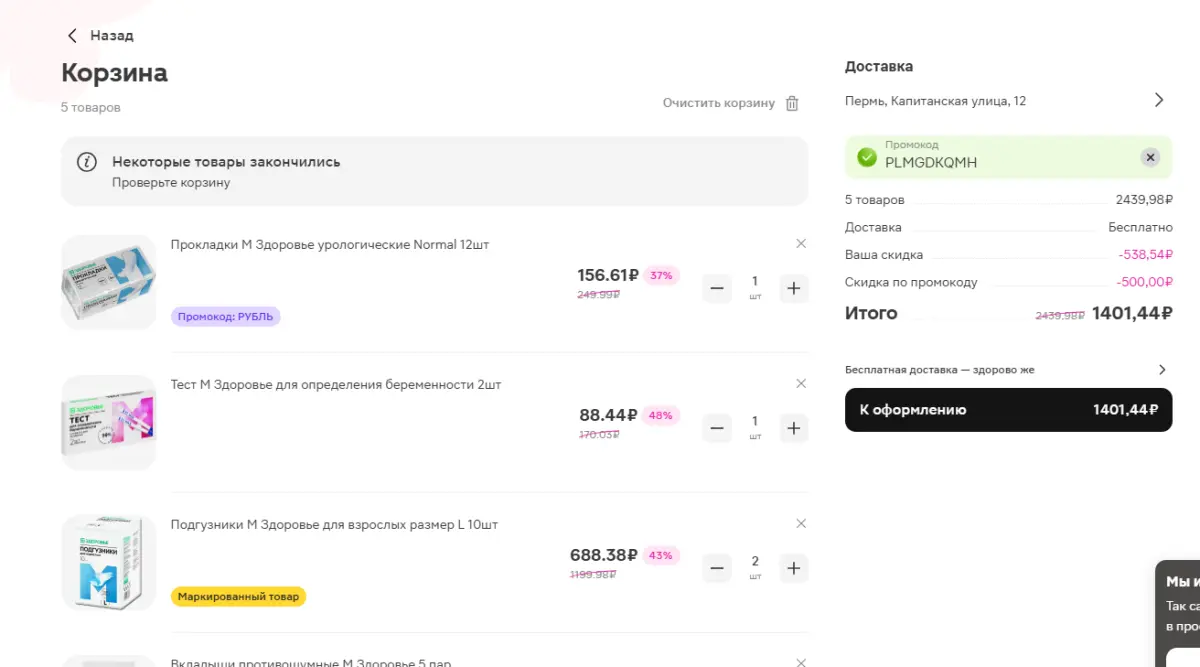Go back with the Назад arrow
Viewport: 1200px width, 667px height.
pyautogui.click(x=72, y=35)
